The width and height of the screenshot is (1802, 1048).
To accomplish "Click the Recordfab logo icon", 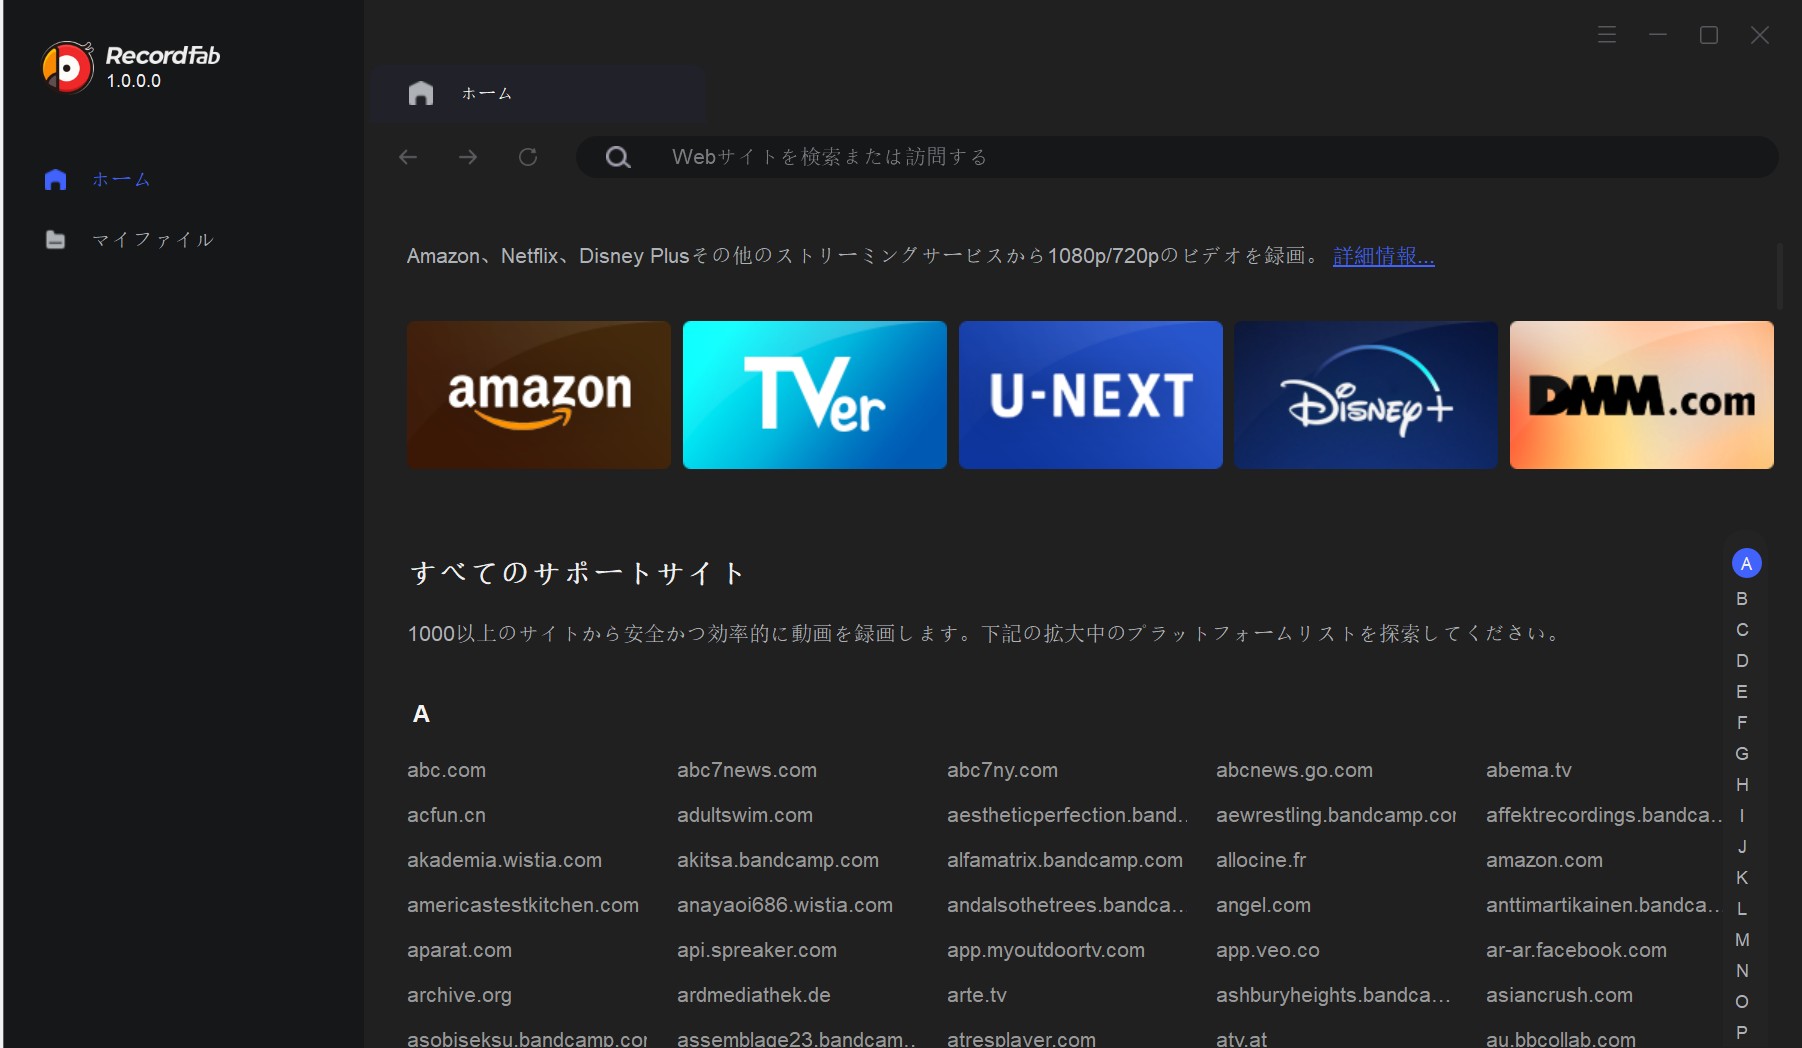I will pyautogui.click(x=68, y=67).
